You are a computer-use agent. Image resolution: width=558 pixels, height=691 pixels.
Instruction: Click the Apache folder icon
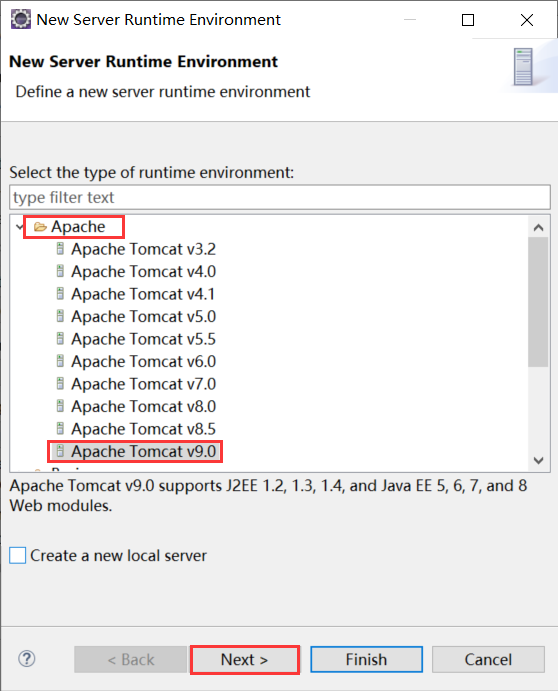pyautogui.click(x=40, y=227)
